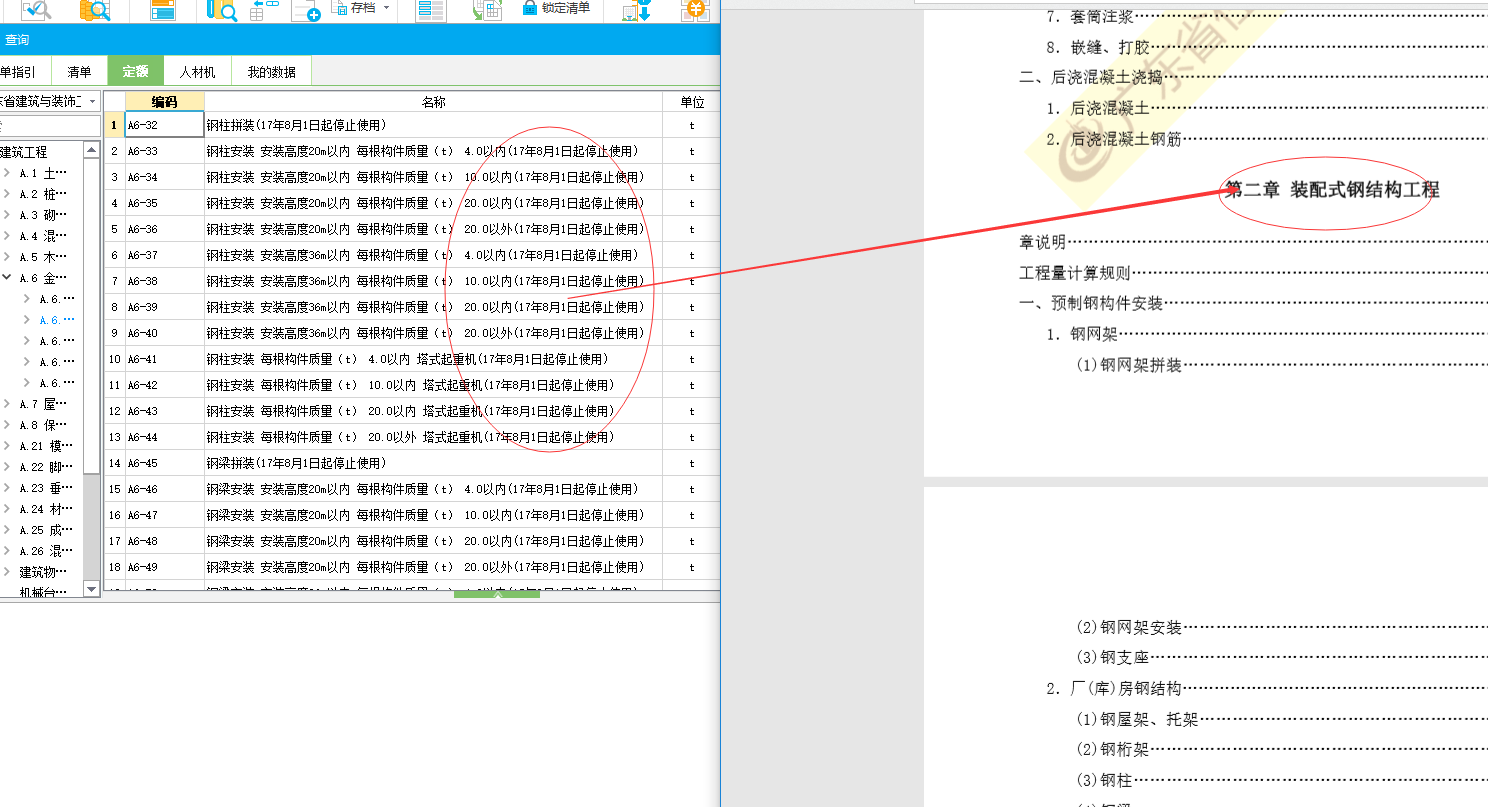1488x807 pixels.
Task: Switch to the 定额 tab
Action: 136,72
